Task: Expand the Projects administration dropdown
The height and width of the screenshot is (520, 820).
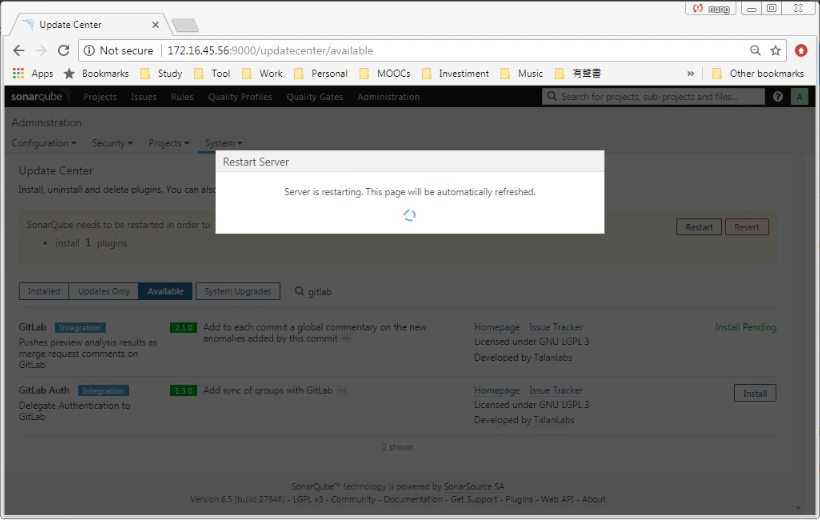Action: tap(169, 143)
